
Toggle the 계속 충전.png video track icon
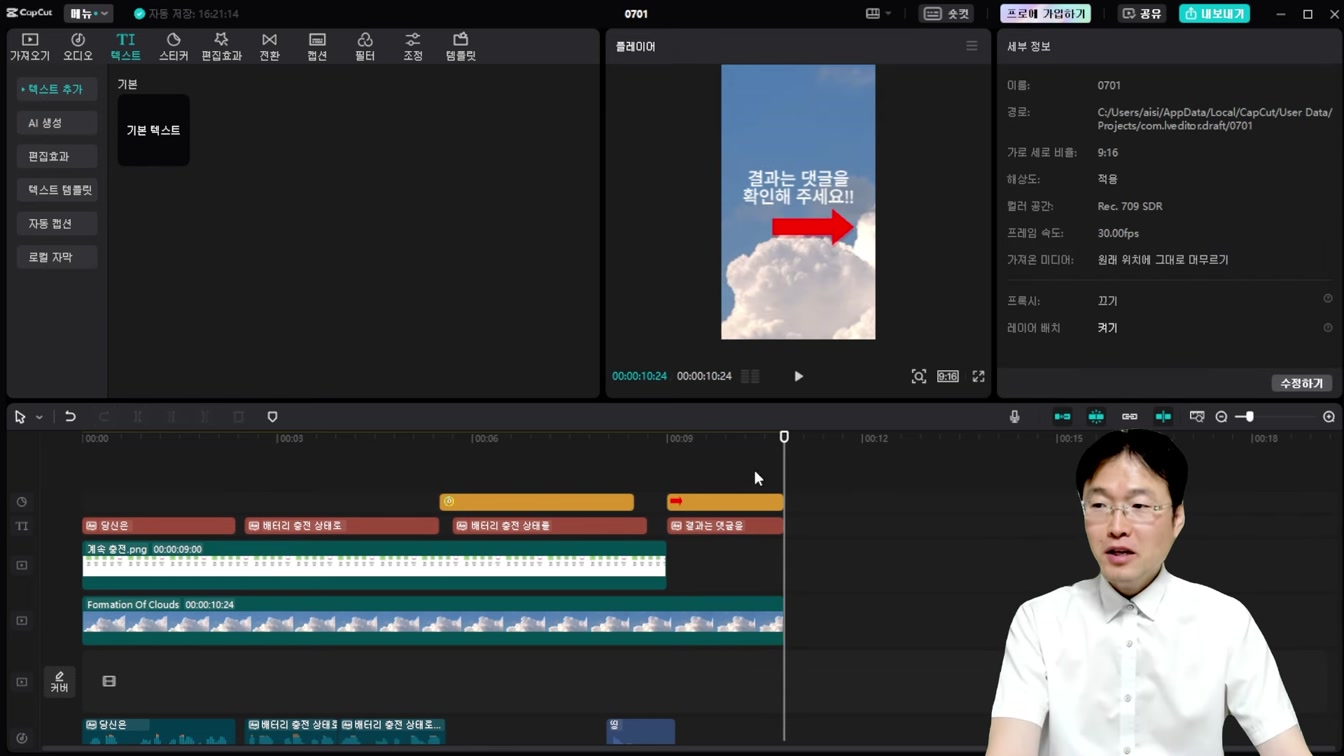pos(22,565)
